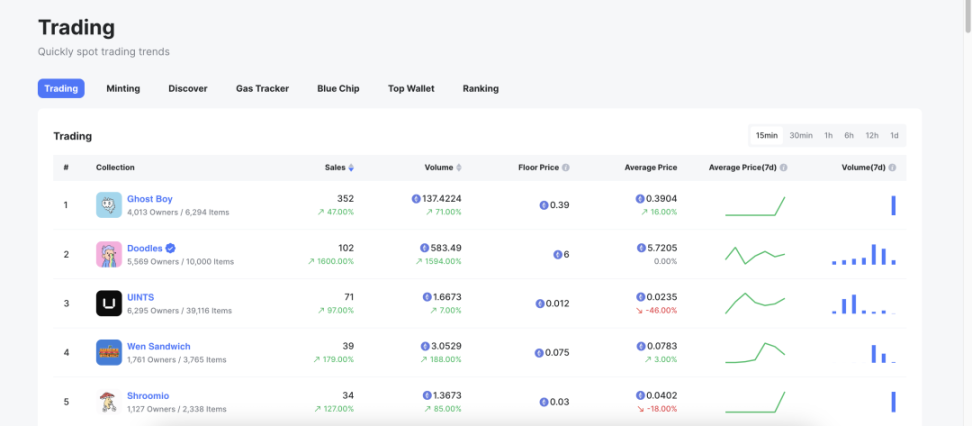Set the time range to 1d
The image size is (972, 426).
point(894,135)
